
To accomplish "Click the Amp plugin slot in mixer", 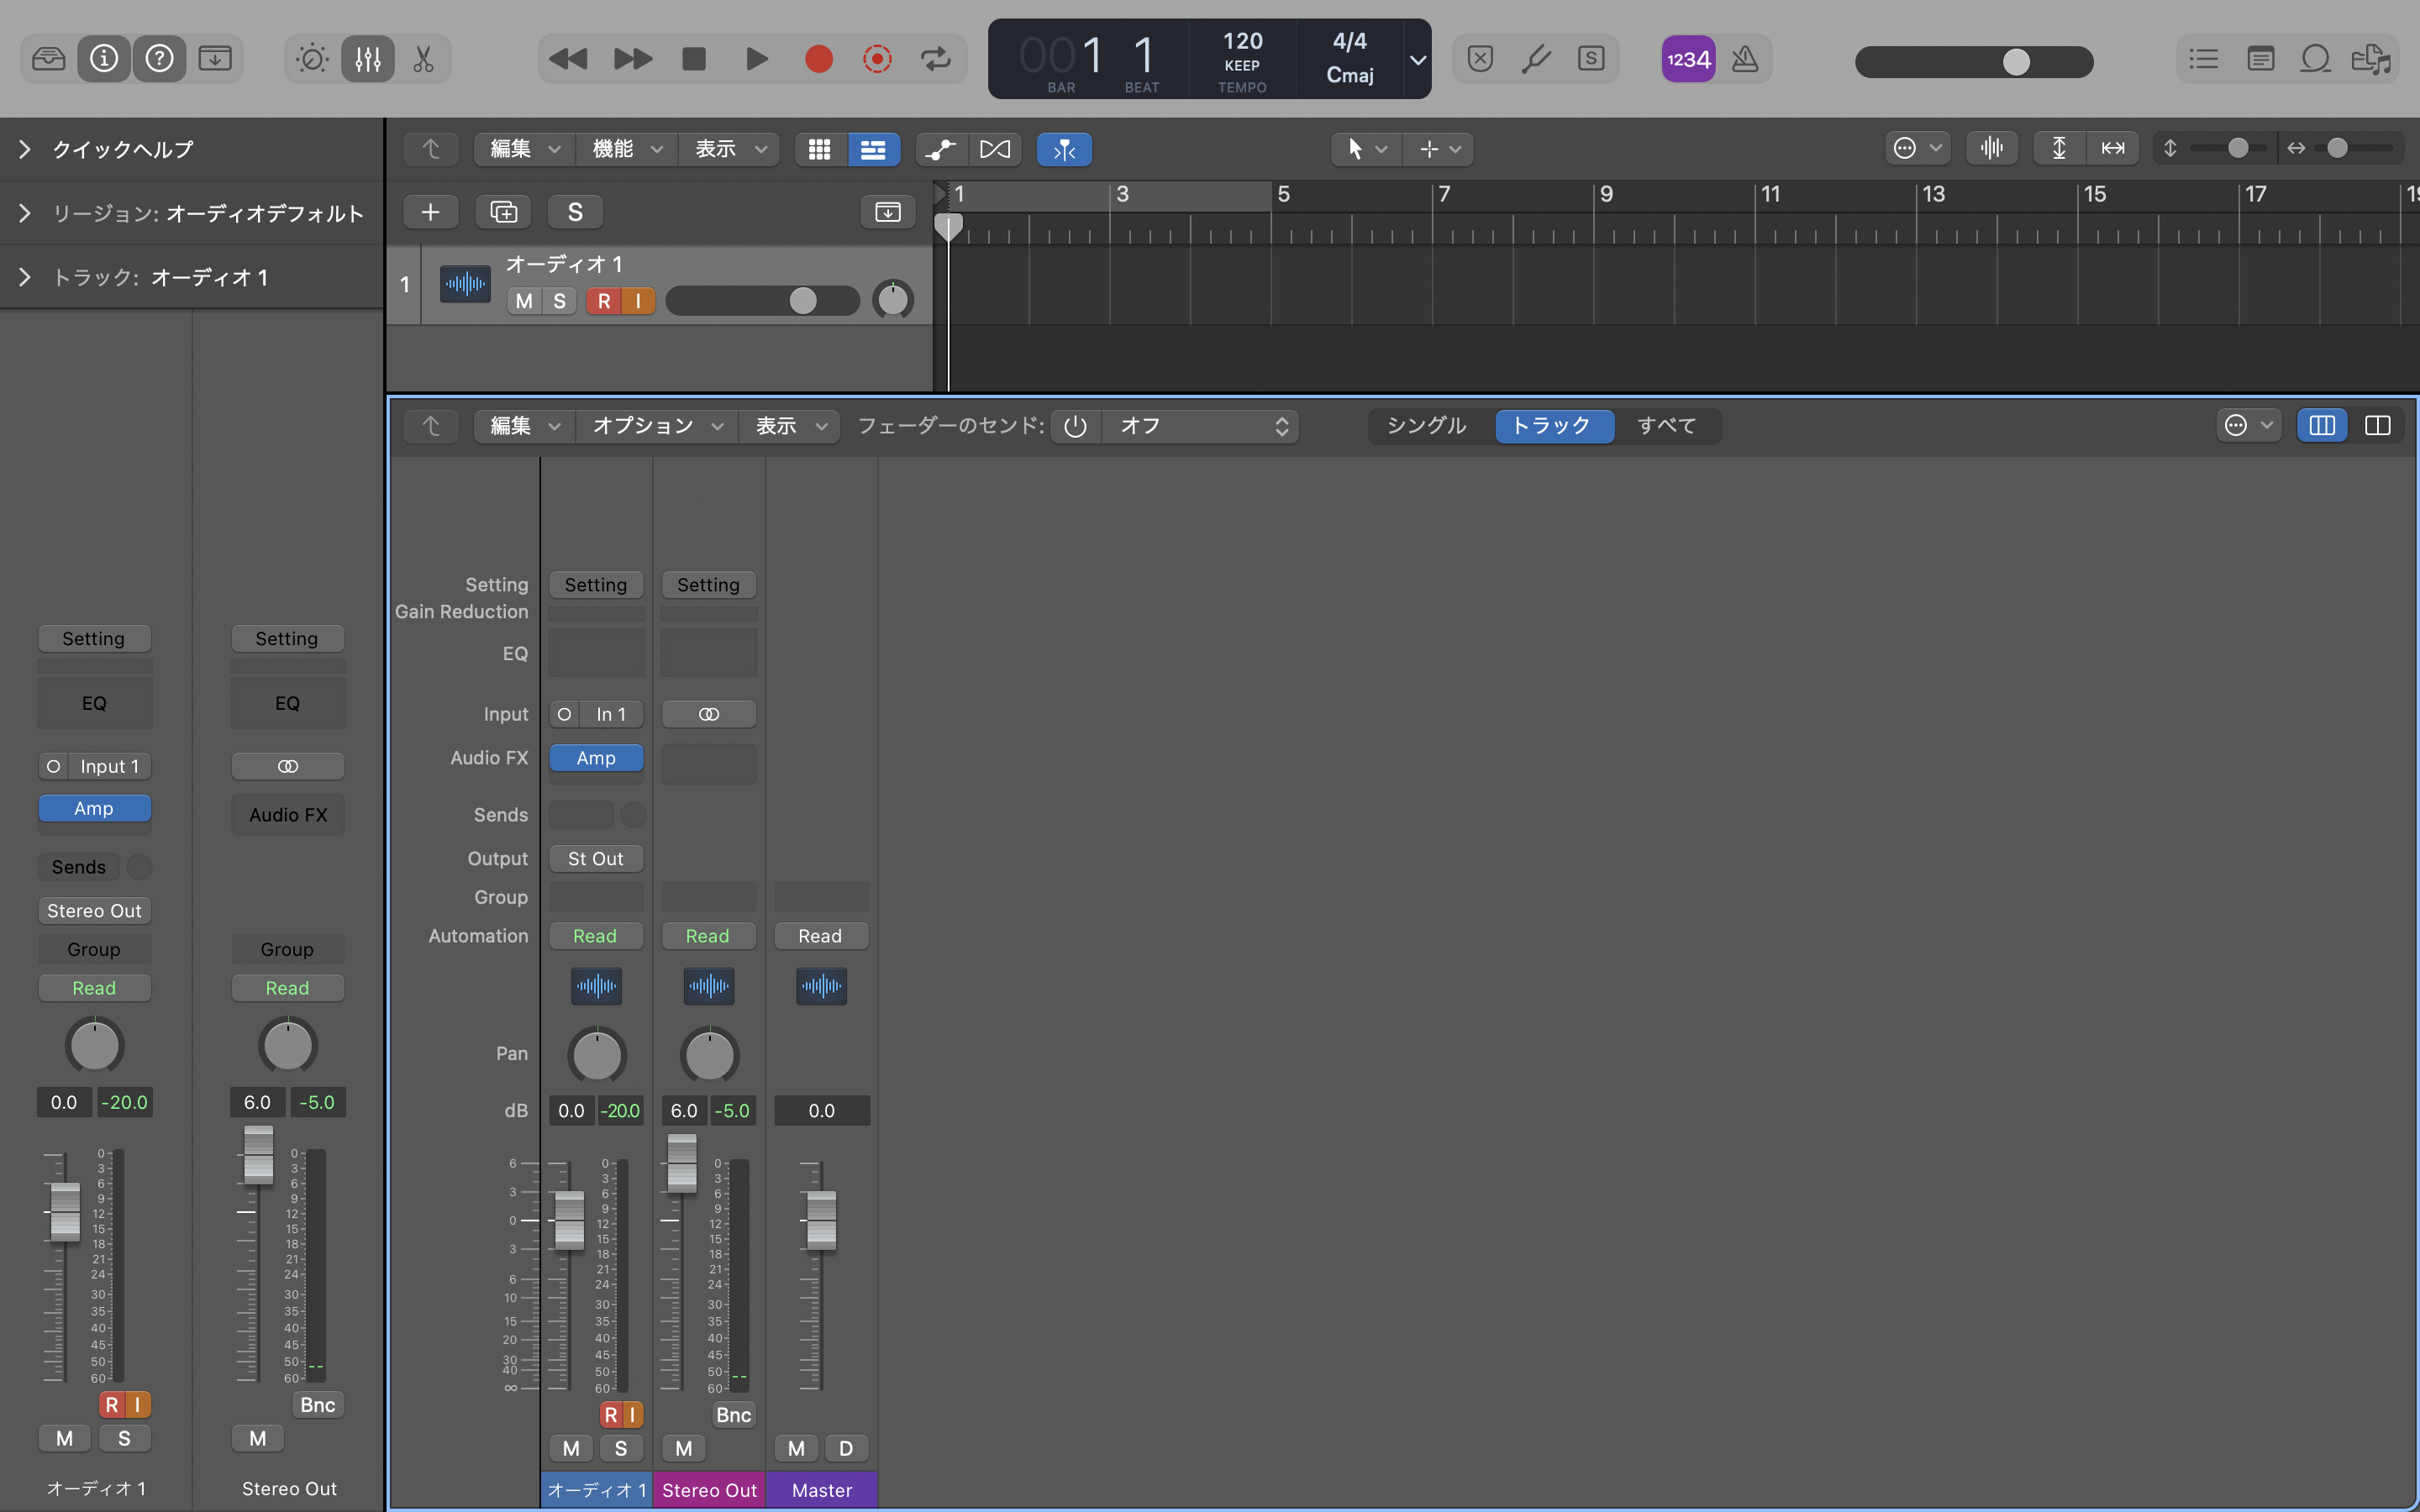I will (x=596, y=758).
